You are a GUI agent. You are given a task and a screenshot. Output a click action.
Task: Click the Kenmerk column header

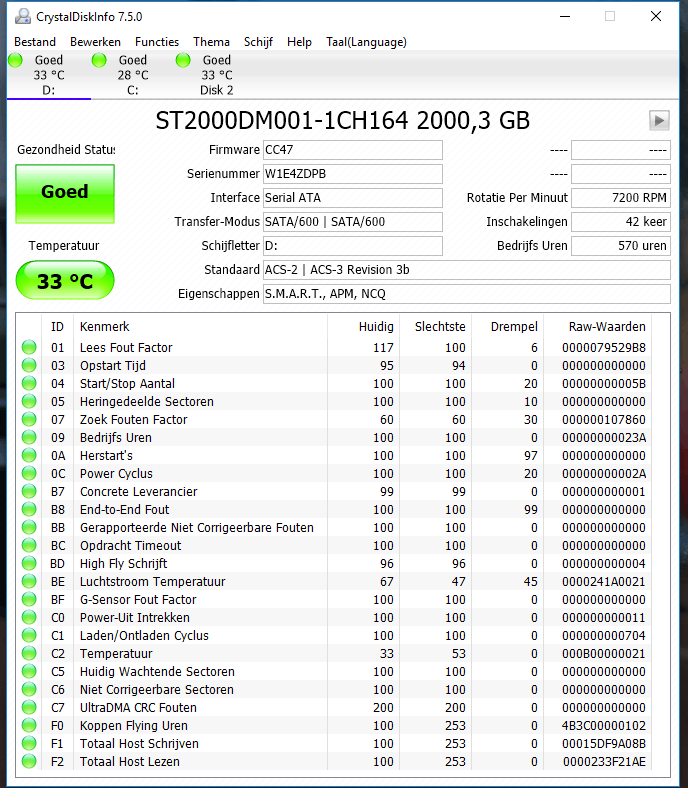pyautogui.click(x=201, y=327)
